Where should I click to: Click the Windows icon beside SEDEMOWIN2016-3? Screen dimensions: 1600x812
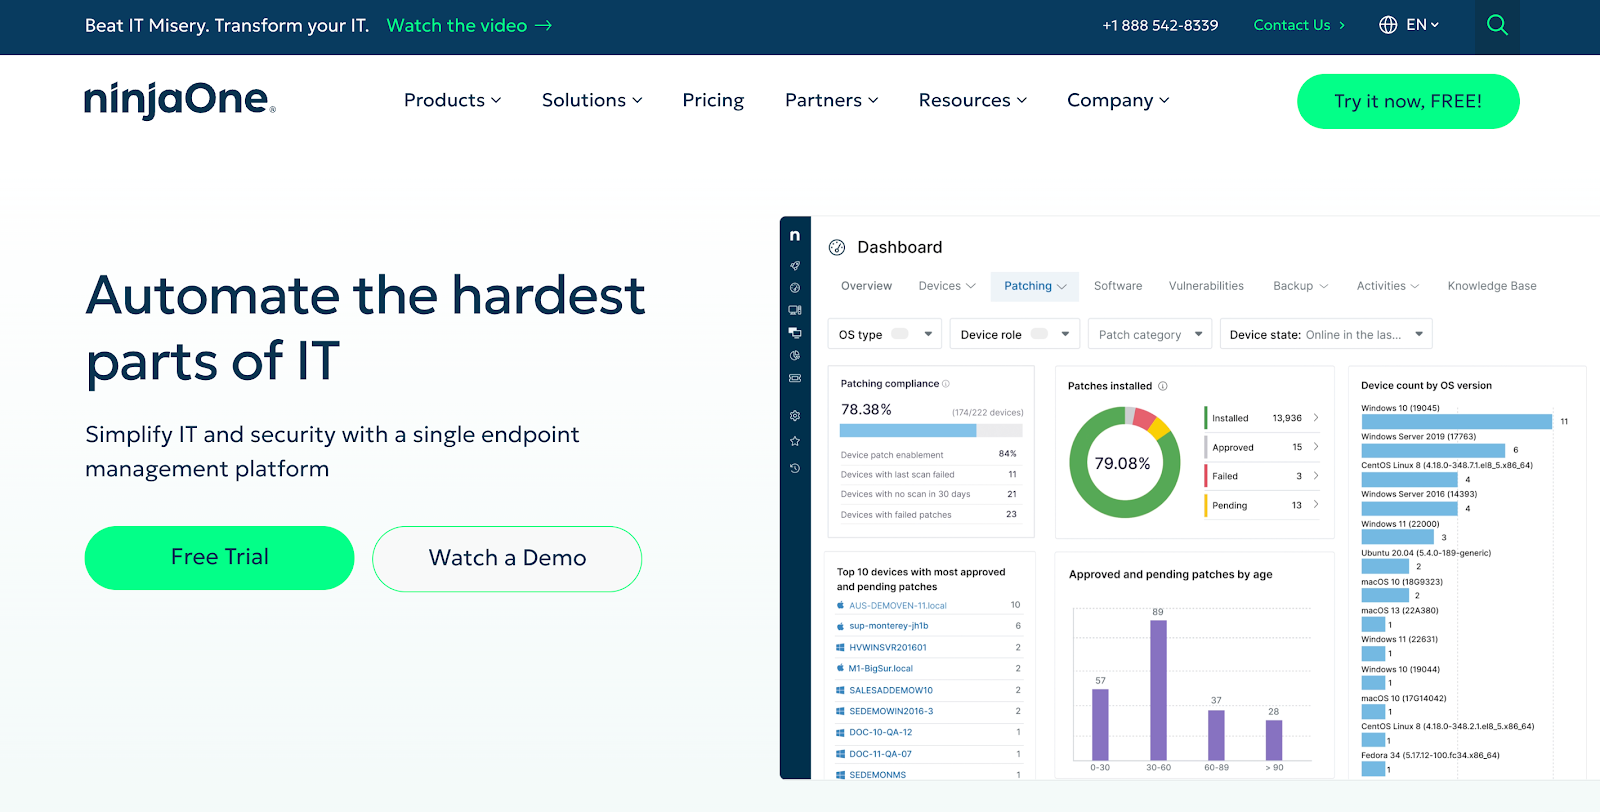click(840, 711)
